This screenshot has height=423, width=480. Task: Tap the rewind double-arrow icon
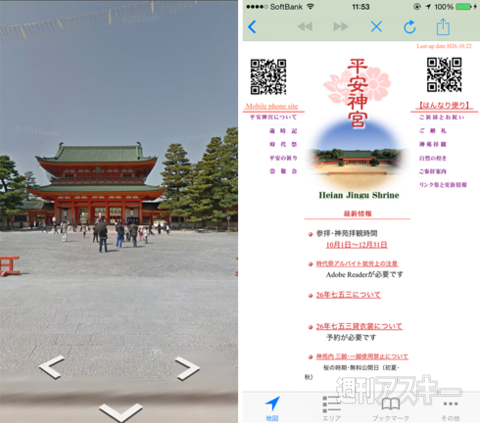[305, 27]
